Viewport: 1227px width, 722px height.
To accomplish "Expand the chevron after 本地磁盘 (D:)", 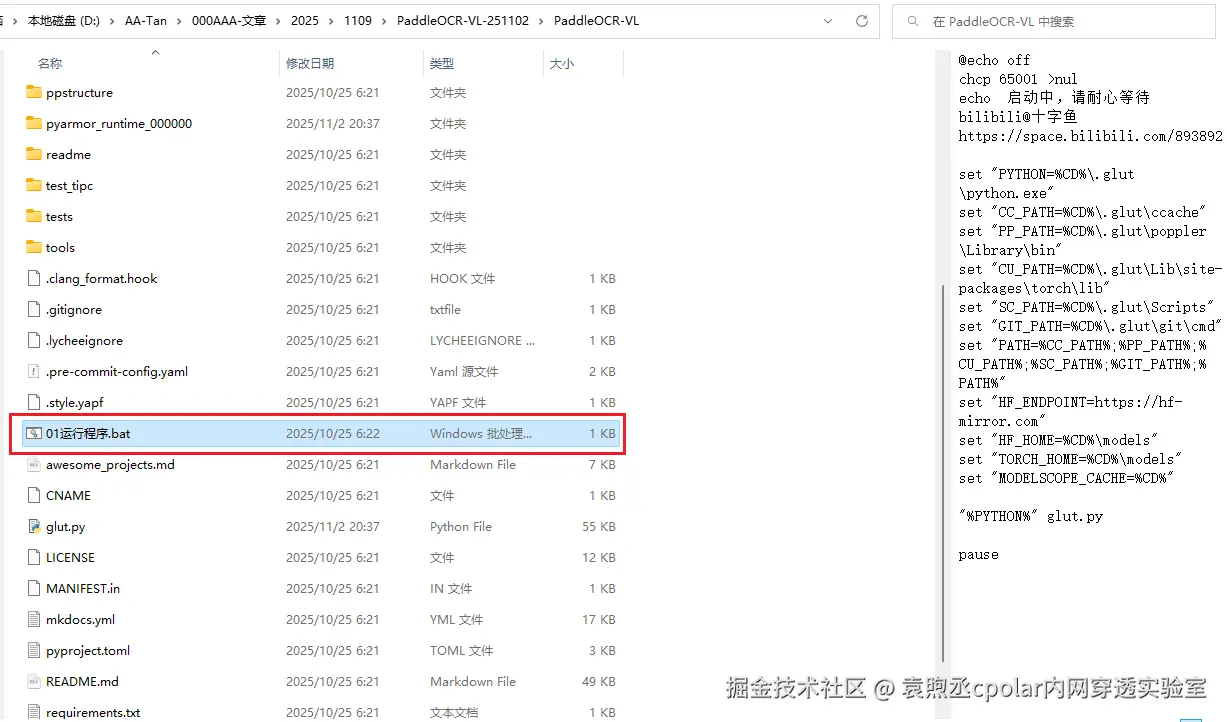I will (113, 21).
